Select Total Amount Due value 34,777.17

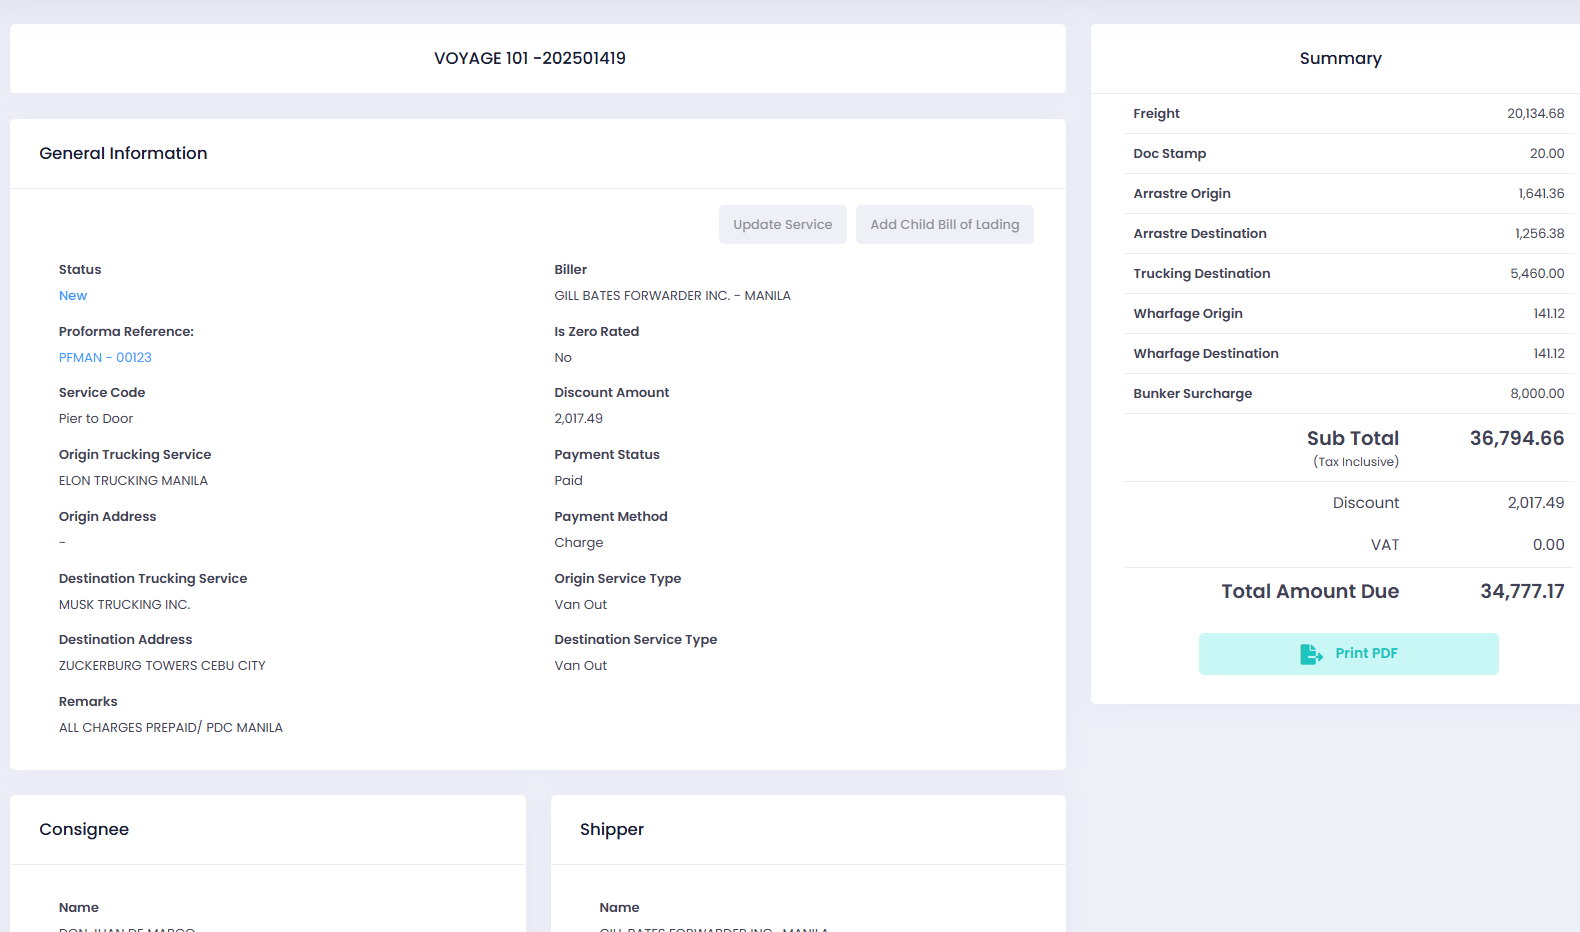point(1522,591)
